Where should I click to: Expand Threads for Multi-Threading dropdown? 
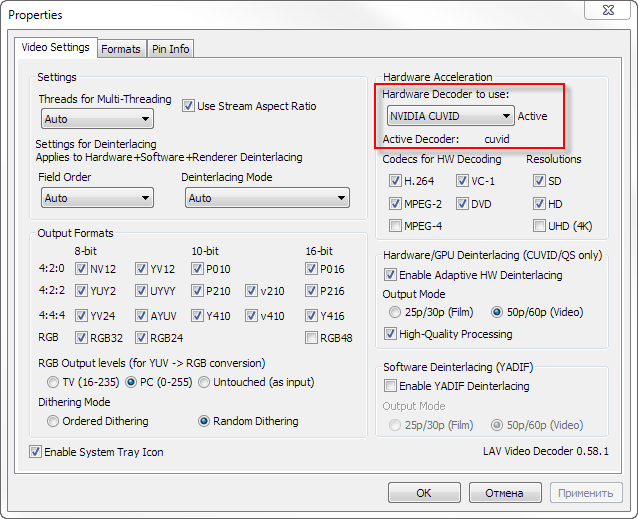coord(97,119)
